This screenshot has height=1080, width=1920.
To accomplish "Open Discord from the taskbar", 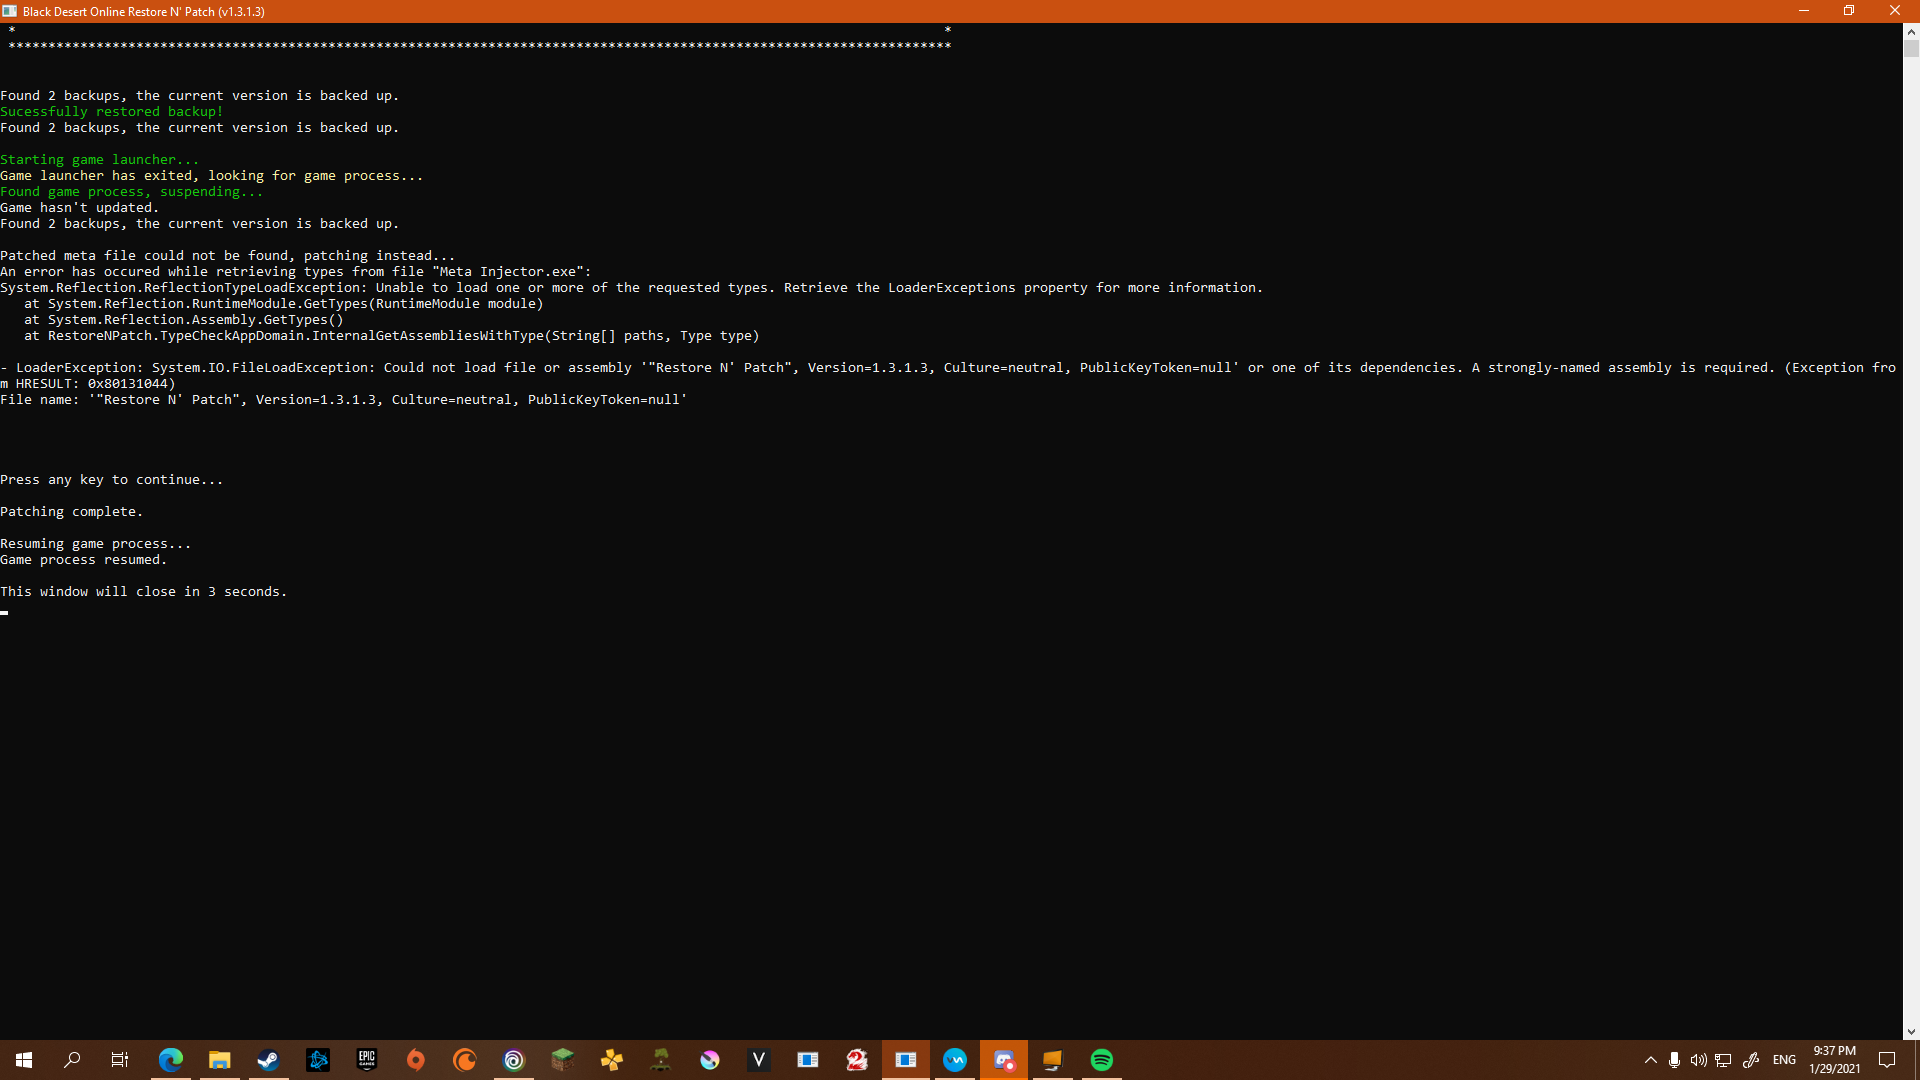I will 1004,1060.
